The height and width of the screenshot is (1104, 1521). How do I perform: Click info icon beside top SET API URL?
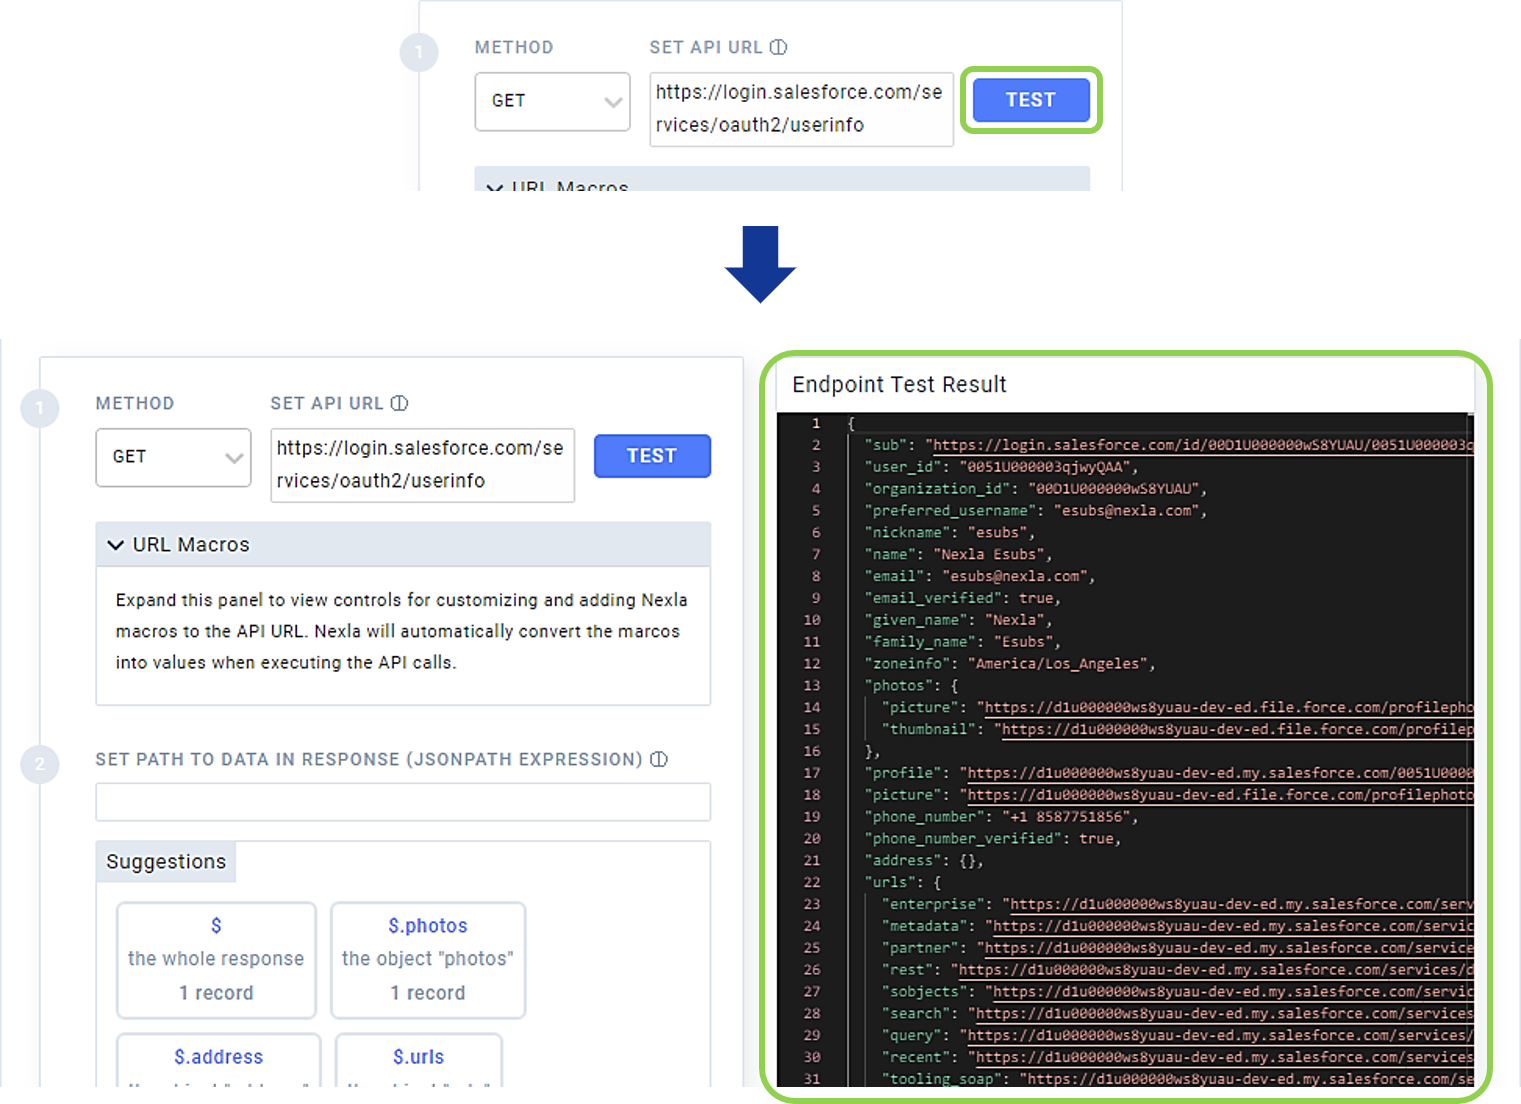[779, 47]
